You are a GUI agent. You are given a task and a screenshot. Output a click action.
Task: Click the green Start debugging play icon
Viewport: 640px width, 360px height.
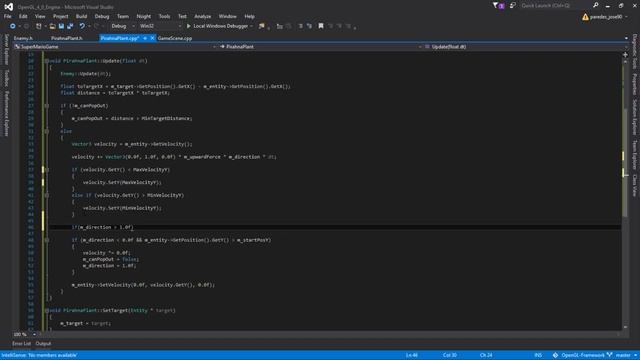(189, 26)
